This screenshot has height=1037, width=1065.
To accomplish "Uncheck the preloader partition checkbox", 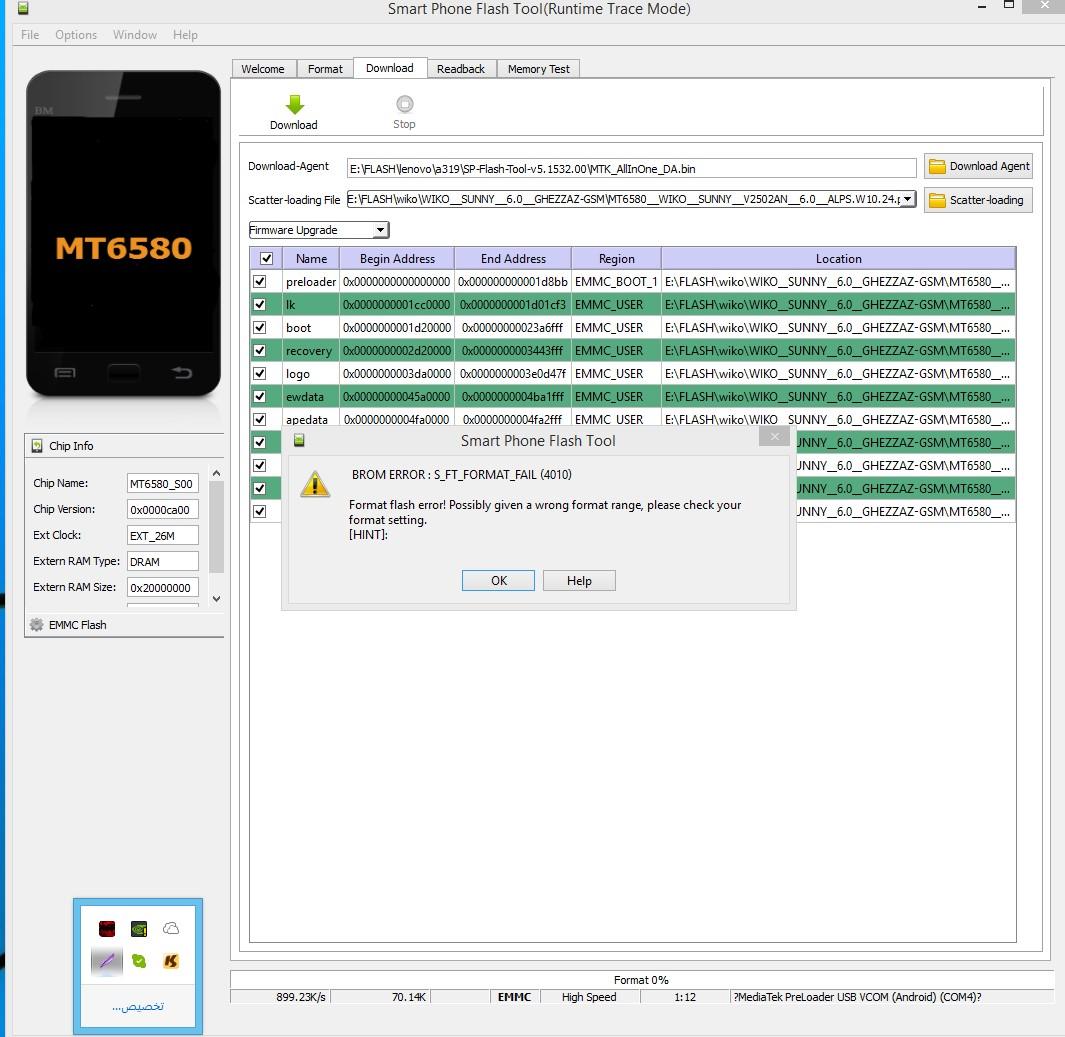I will 259,281.
